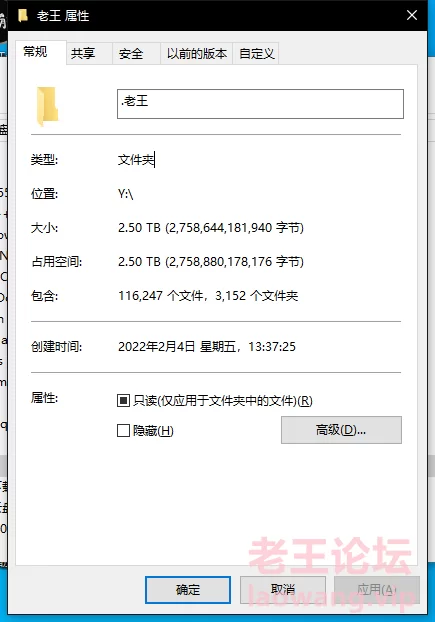The width and height of the screenshot is (435, 622).
Task: Click the 包含 files count text
Action: pyautogui.click(x=208, y=296)
